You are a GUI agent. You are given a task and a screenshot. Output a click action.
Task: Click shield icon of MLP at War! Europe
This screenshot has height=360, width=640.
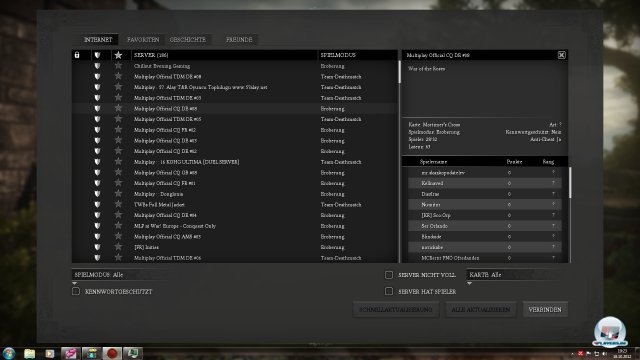point(97,226)
